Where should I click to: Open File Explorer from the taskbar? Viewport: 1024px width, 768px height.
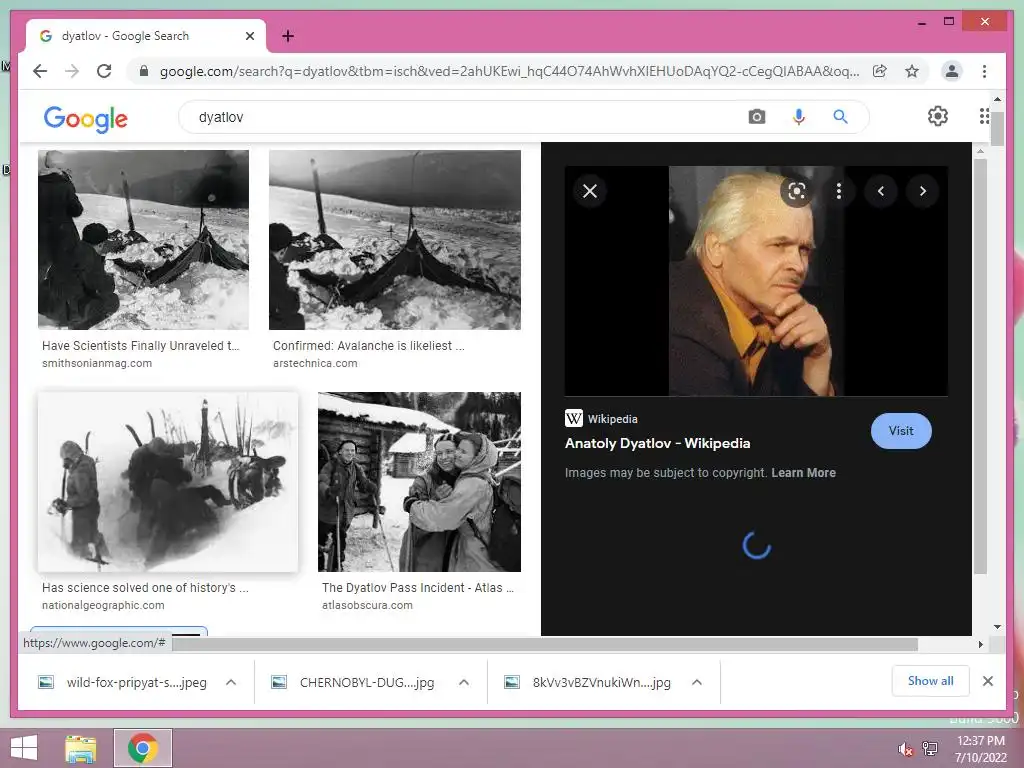(x=81, y=748)
